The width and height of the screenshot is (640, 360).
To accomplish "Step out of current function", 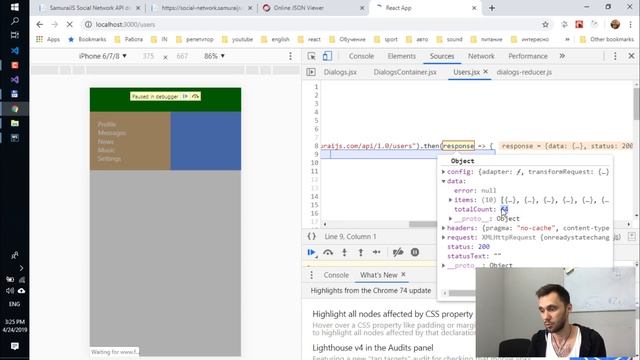I will 360,253.
